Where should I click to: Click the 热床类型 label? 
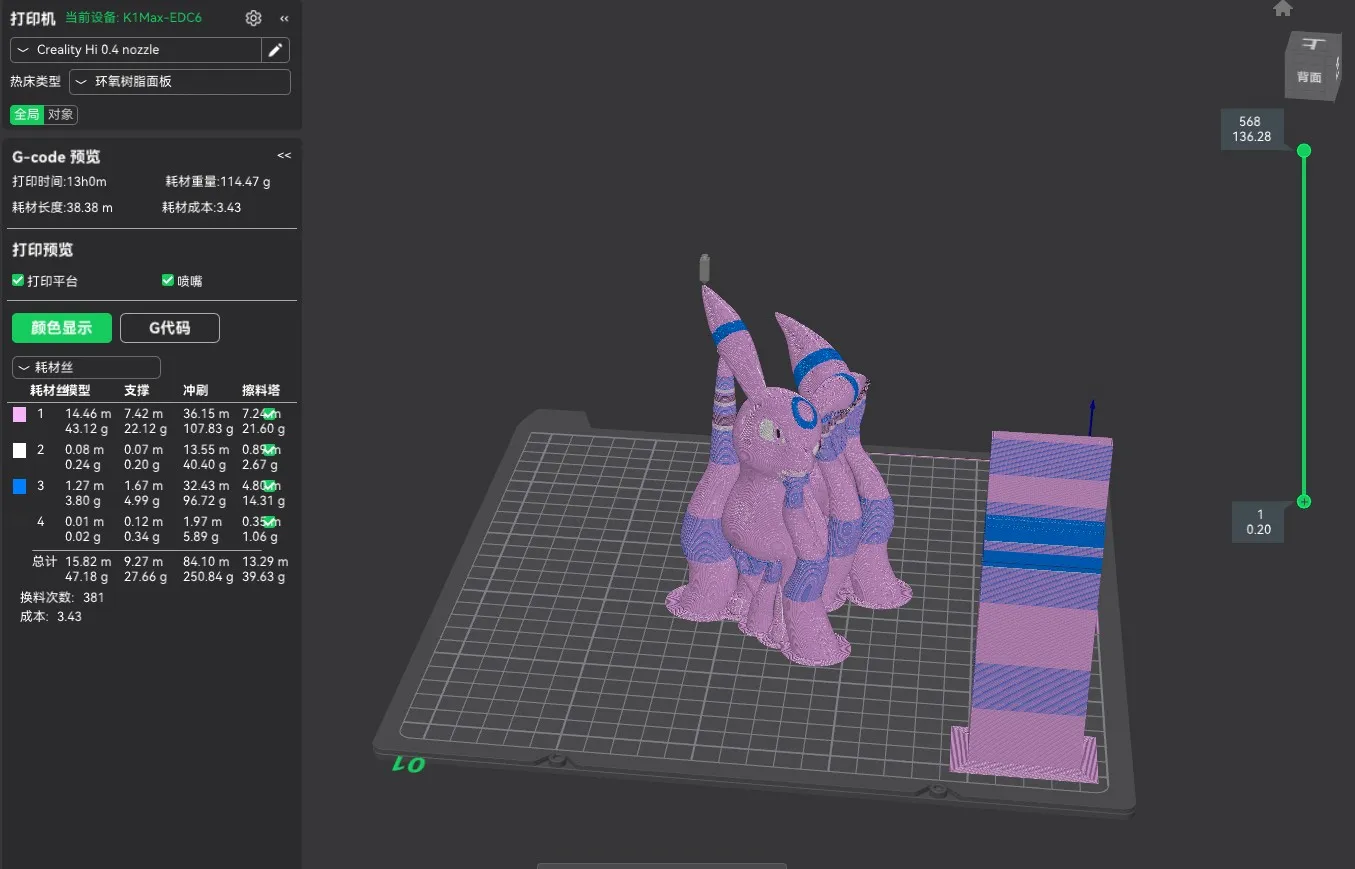(36, 82)
